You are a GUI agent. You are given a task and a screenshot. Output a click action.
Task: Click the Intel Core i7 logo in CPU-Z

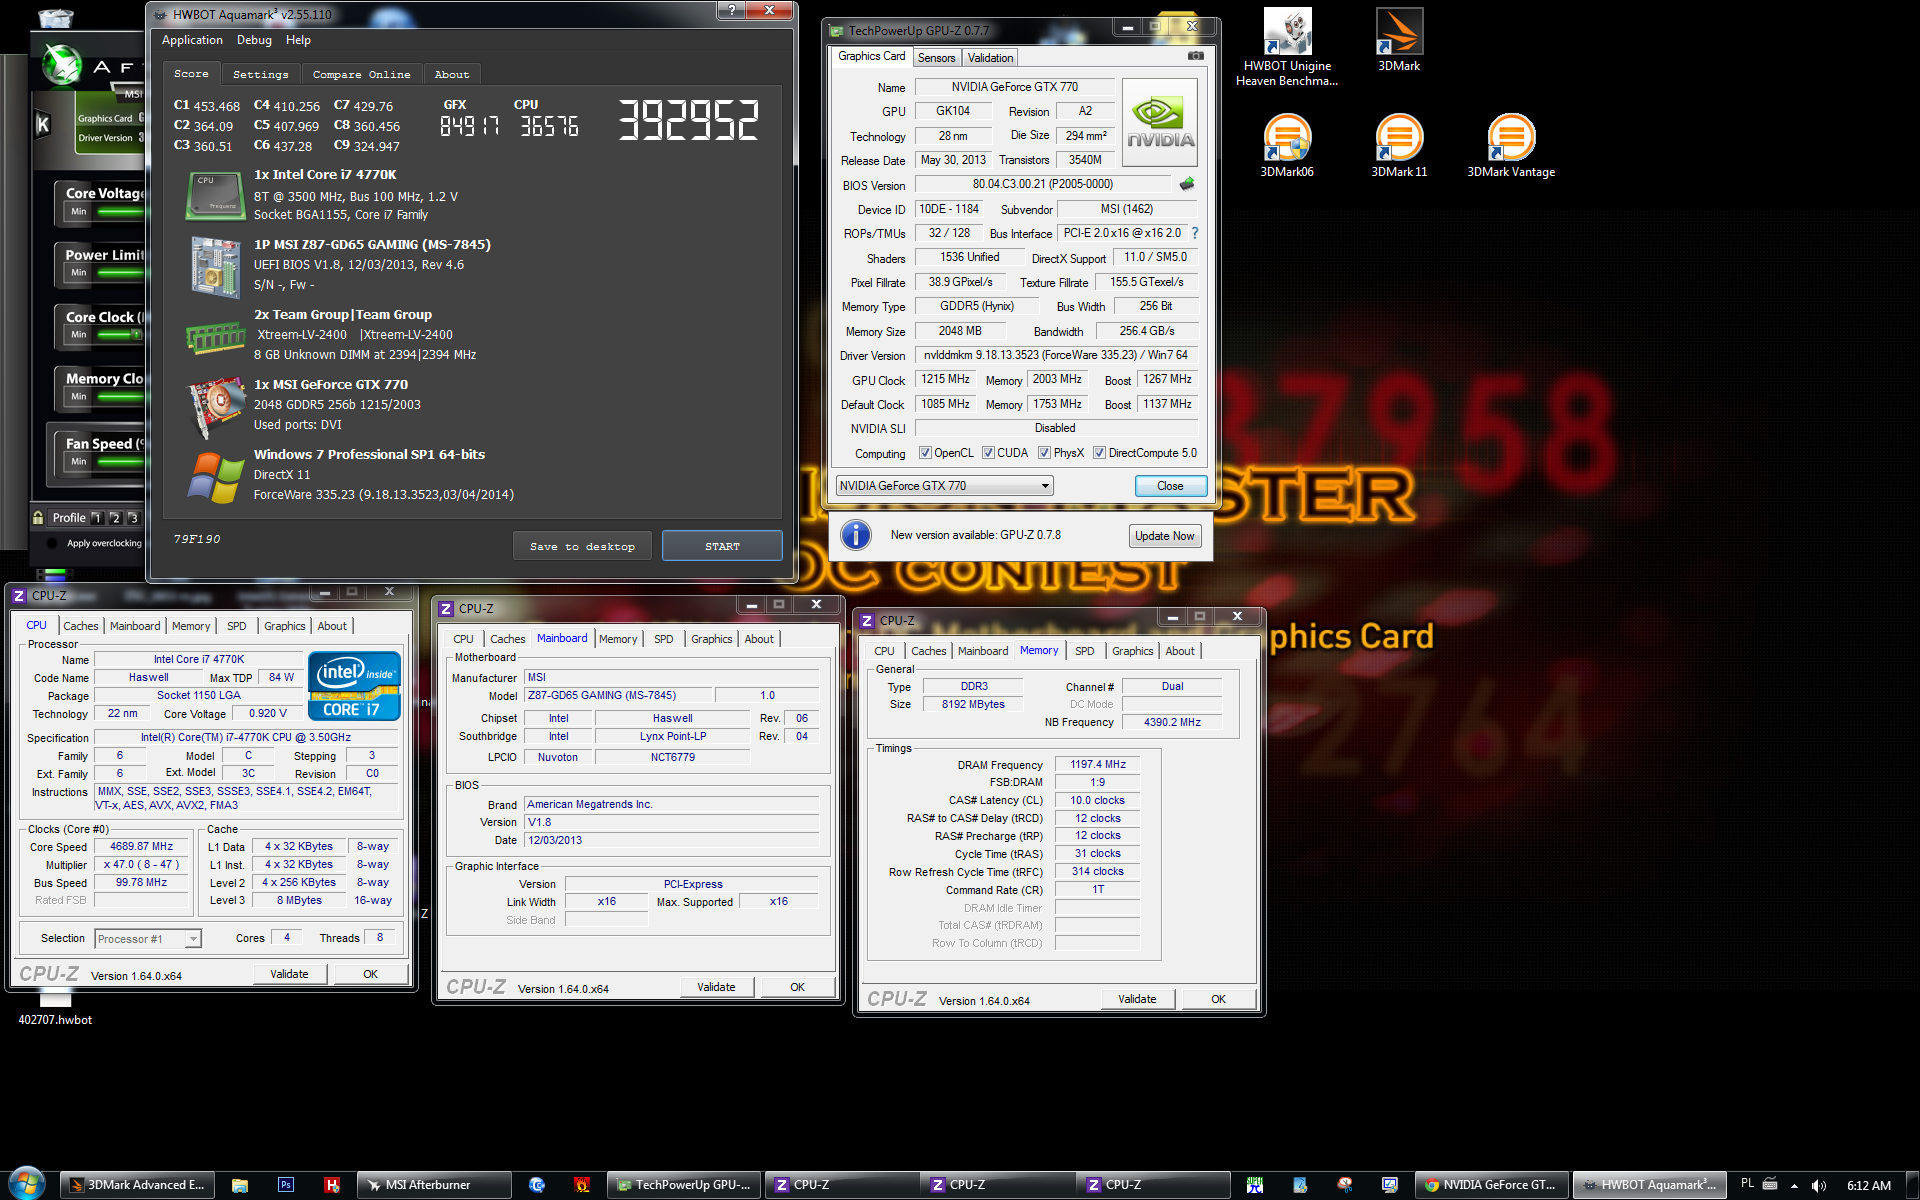pyautogui.click(x=354, y=686)
